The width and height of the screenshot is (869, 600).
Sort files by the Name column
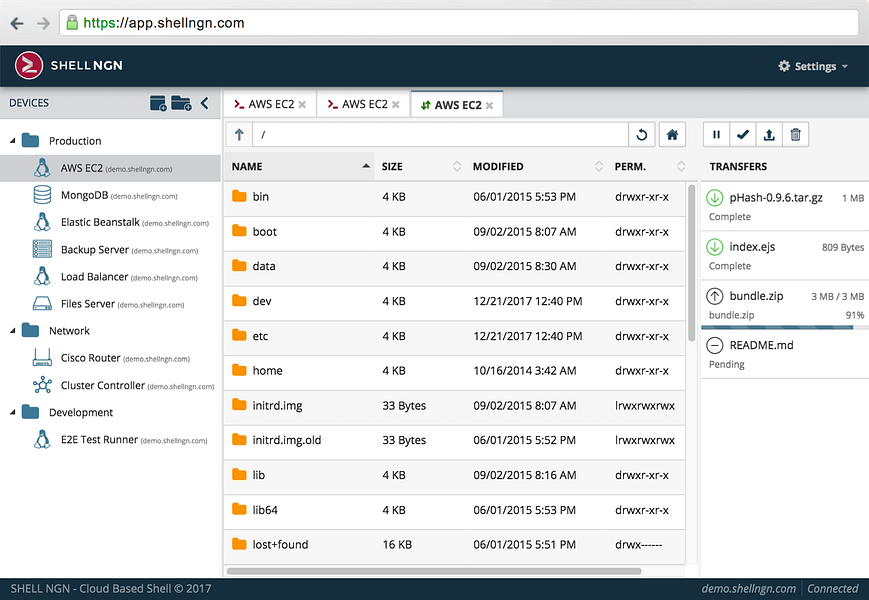[x=299, y=166]
